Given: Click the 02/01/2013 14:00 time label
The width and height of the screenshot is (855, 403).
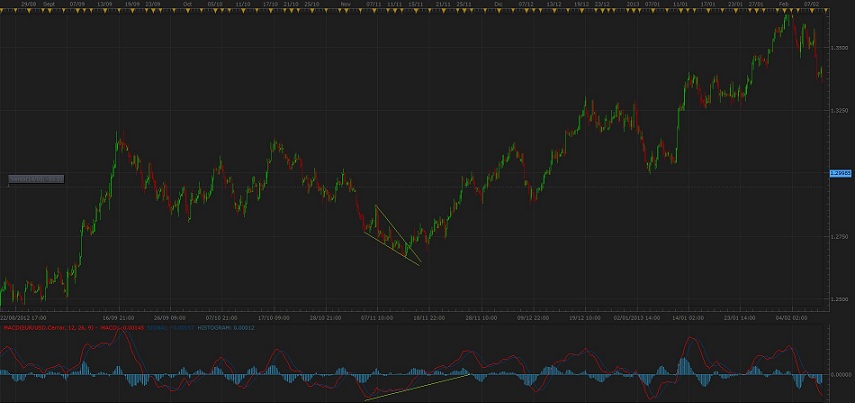Looking at the screenshot, I should 636,317.
